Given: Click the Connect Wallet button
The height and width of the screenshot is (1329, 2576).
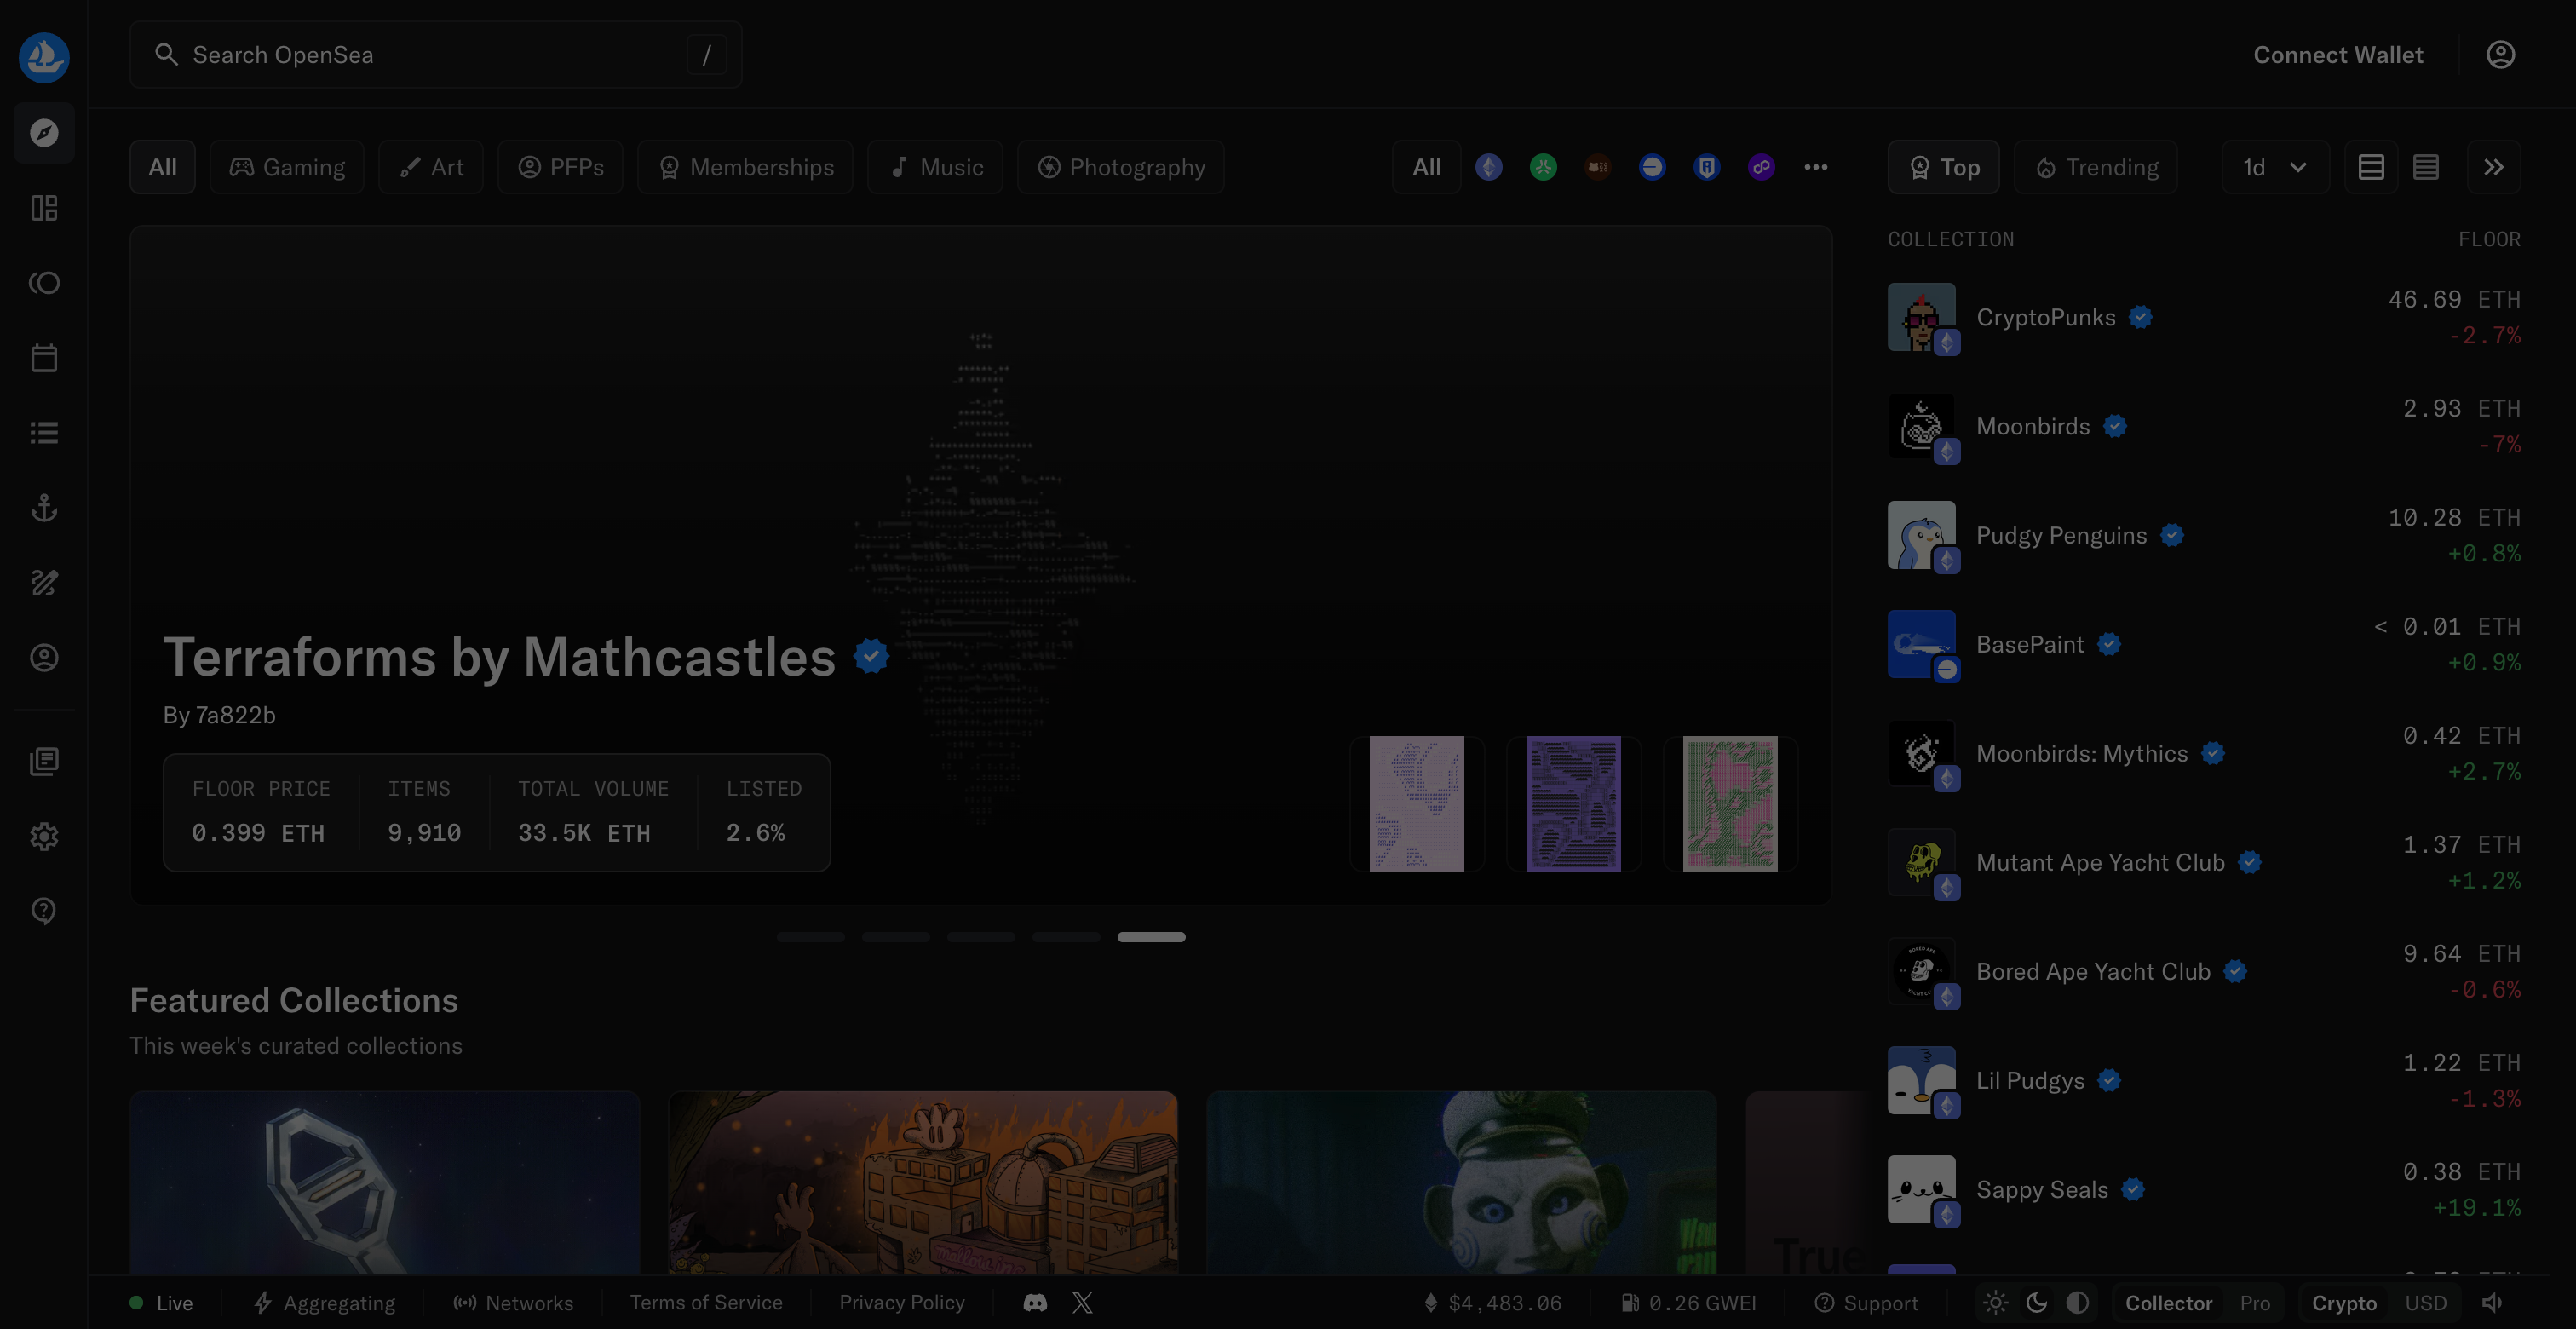Looking at the screenshot, I should 2337,55.
